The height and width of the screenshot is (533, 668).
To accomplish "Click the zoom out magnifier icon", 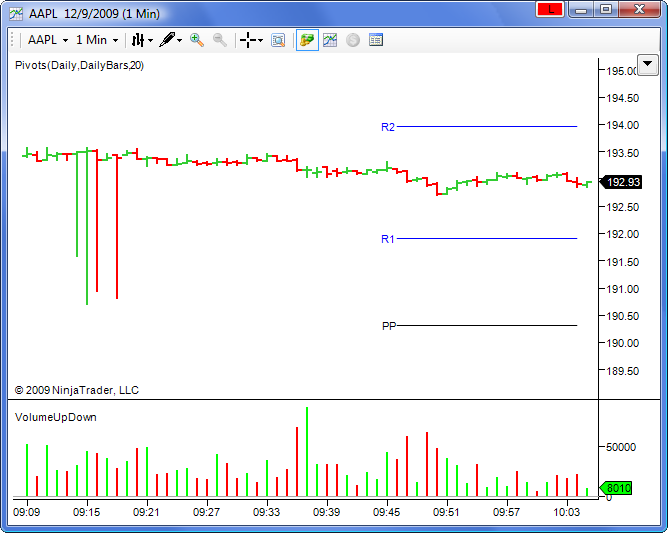I will (220, 40).
